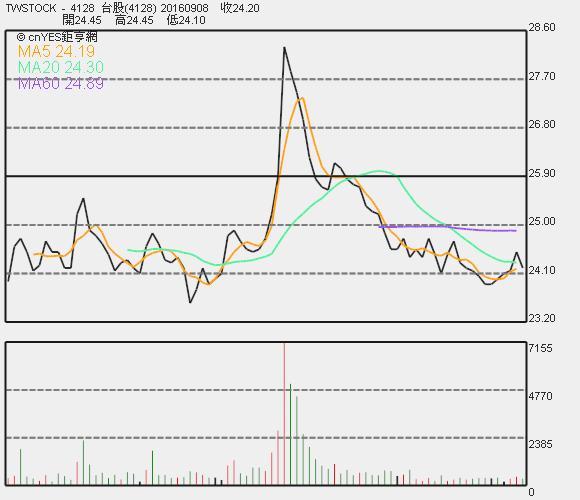Click the opening price 開24.45 text
580x500 pixels.
click(x=82, y=20)
